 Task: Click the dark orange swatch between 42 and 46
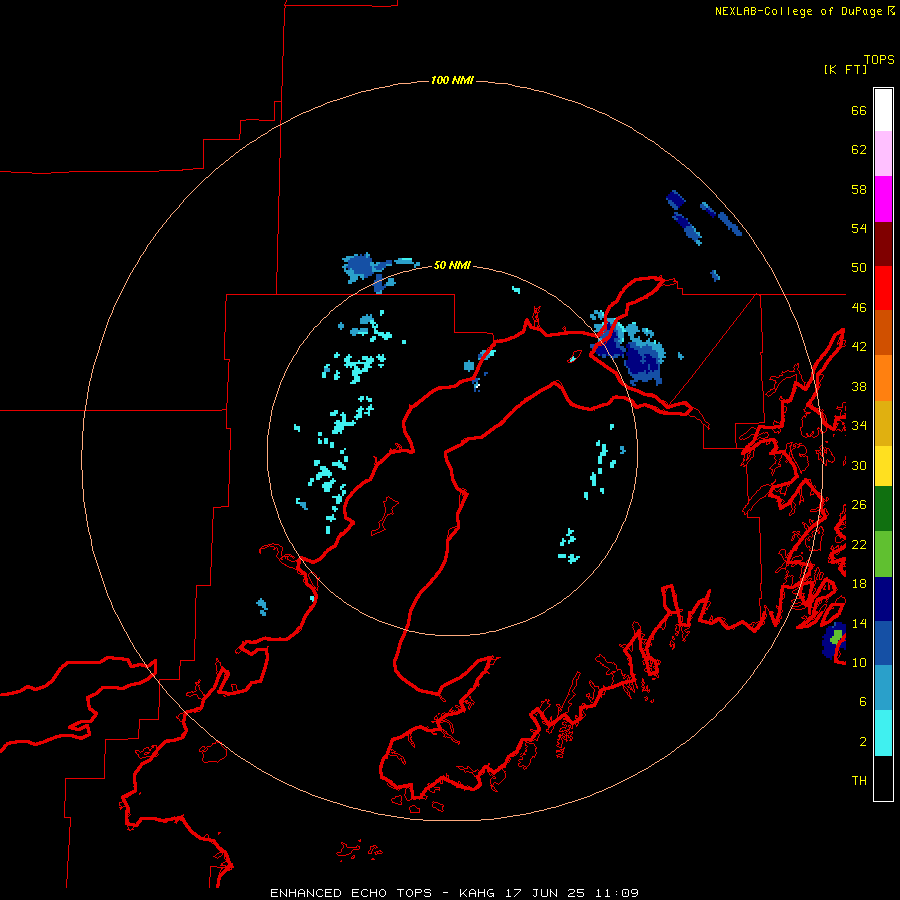(883, 332)
